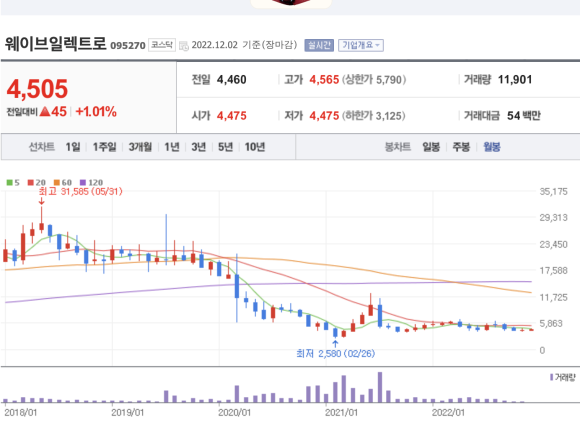Open the 기업개요 dropdown
580x423 pixels.
(x=361, y=45)
